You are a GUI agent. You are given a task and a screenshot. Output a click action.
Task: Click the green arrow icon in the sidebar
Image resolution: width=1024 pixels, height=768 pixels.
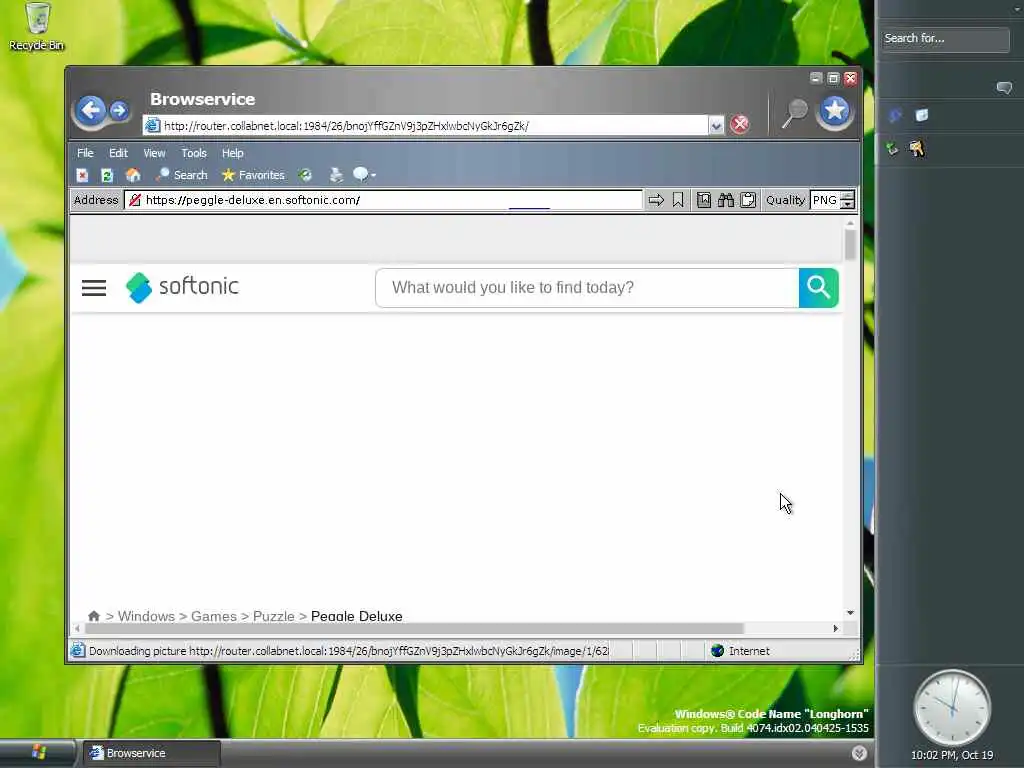(892, 148)
